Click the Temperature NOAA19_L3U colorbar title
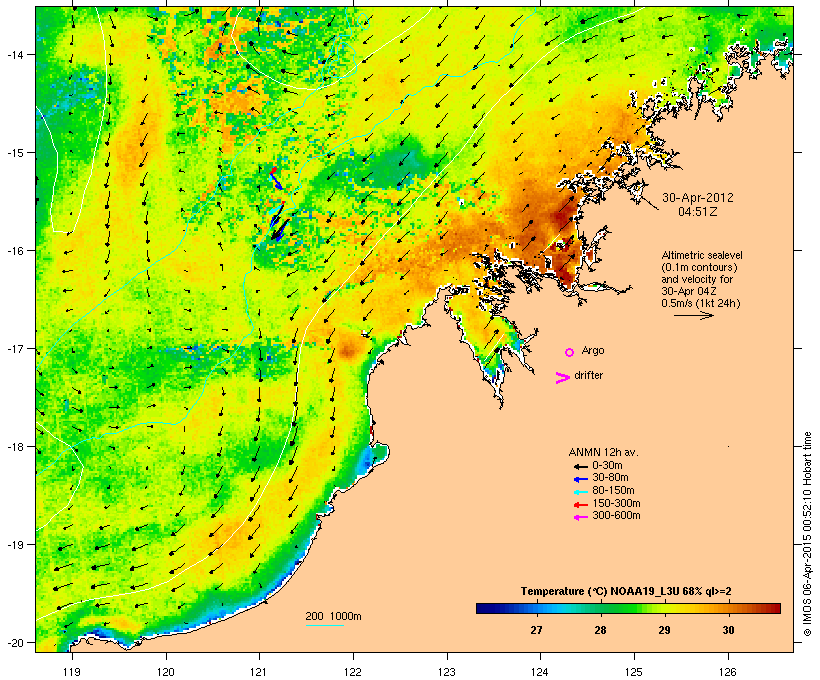 626,592
